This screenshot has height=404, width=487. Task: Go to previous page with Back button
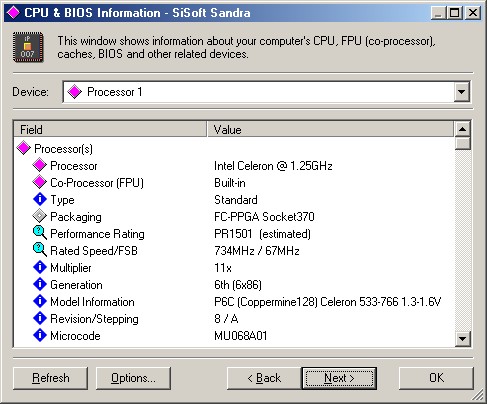pyautogui.click(x=264, y=378)
